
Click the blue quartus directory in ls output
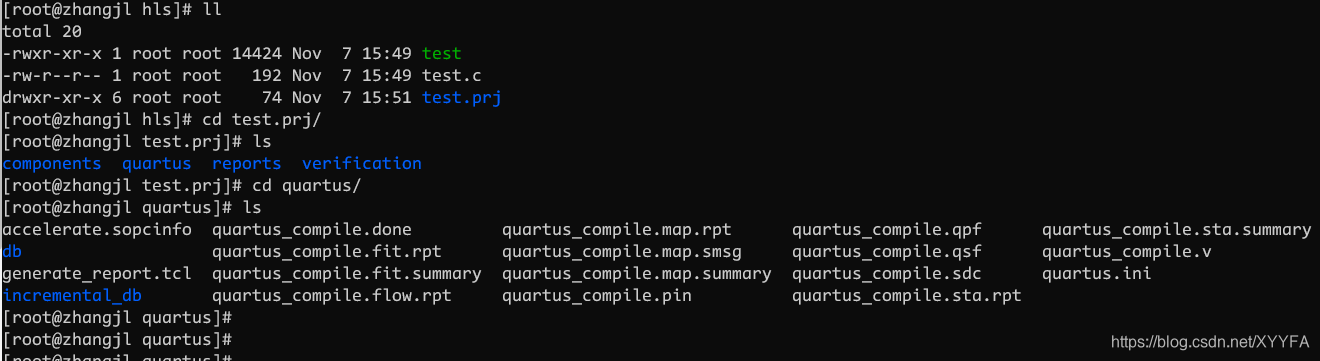157,163
